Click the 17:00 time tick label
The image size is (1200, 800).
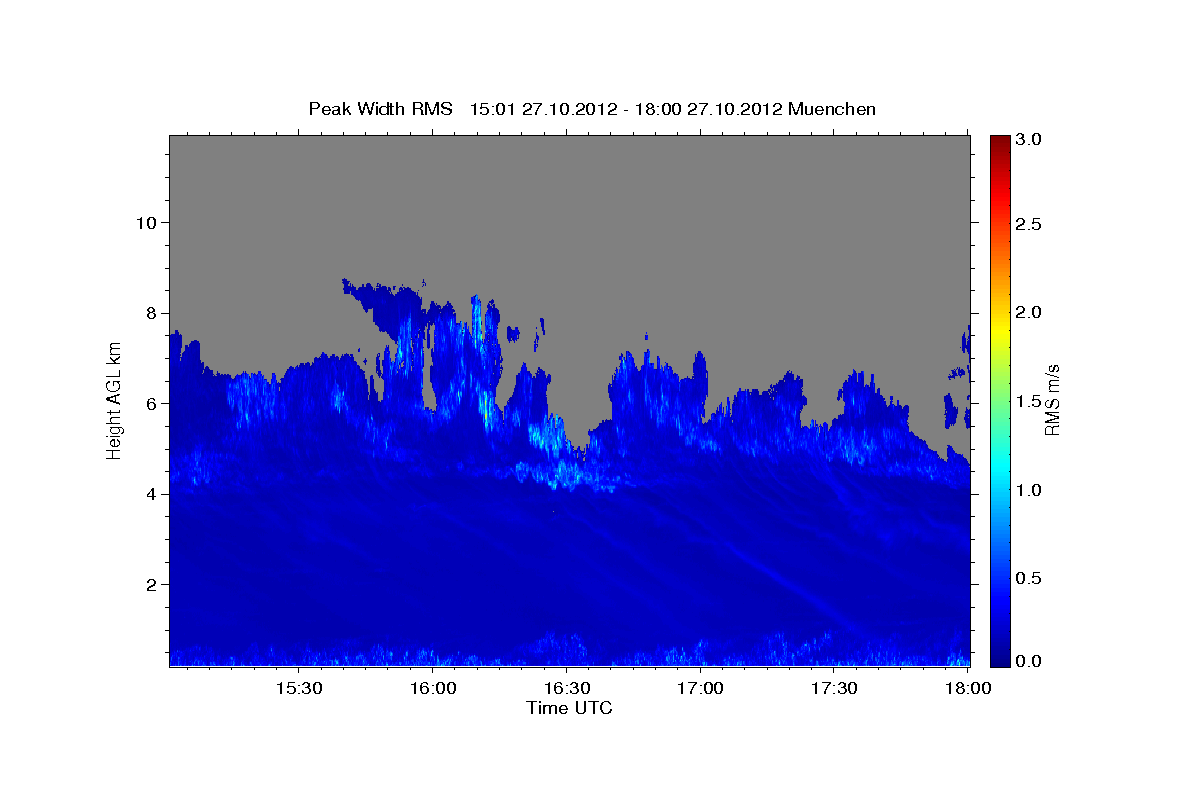click(700, 688)
